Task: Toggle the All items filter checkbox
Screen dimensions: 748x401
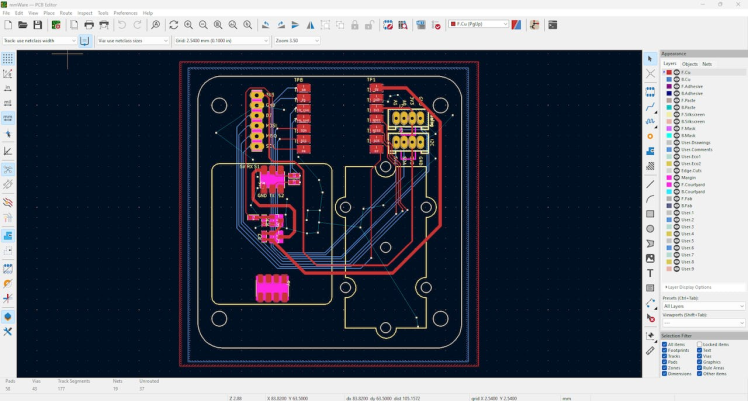Action: [x=665, y=343]
